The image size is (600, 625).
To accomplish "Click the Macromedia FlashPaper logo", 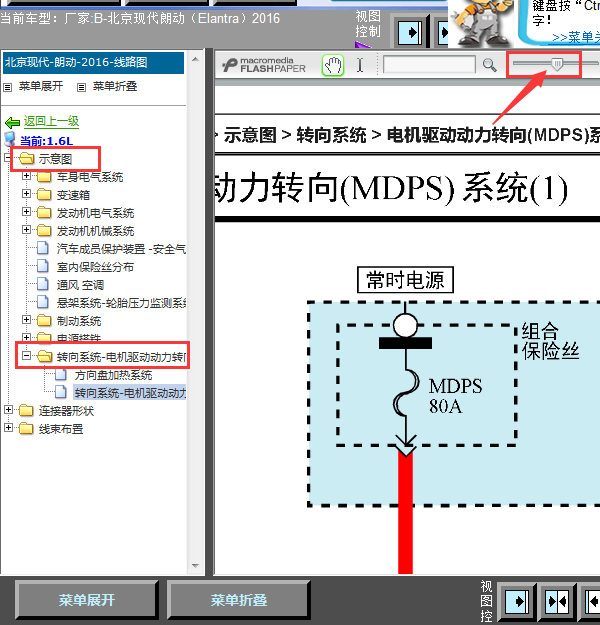I will (264, 65).
